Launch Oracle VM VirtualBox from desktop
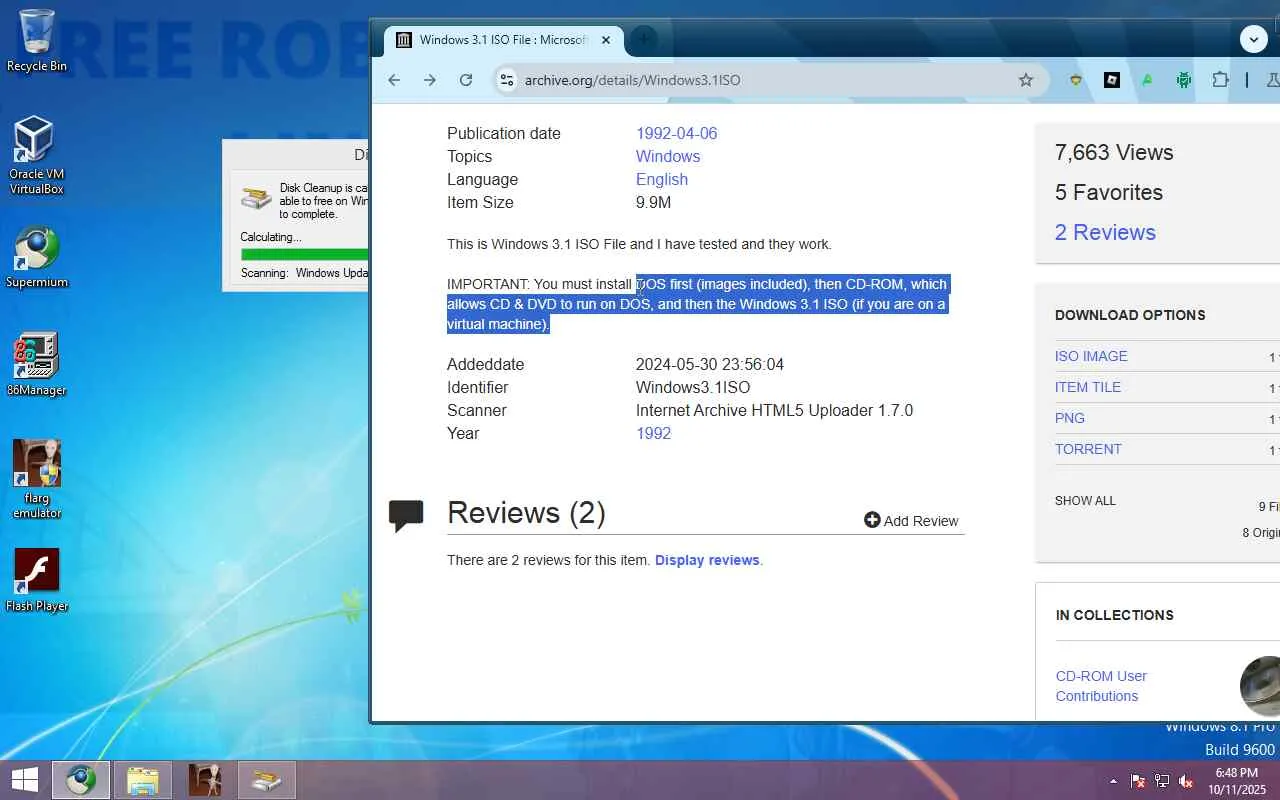Image resolution: width=1280 pixels, height=800 pixels. tap(36, 155)
